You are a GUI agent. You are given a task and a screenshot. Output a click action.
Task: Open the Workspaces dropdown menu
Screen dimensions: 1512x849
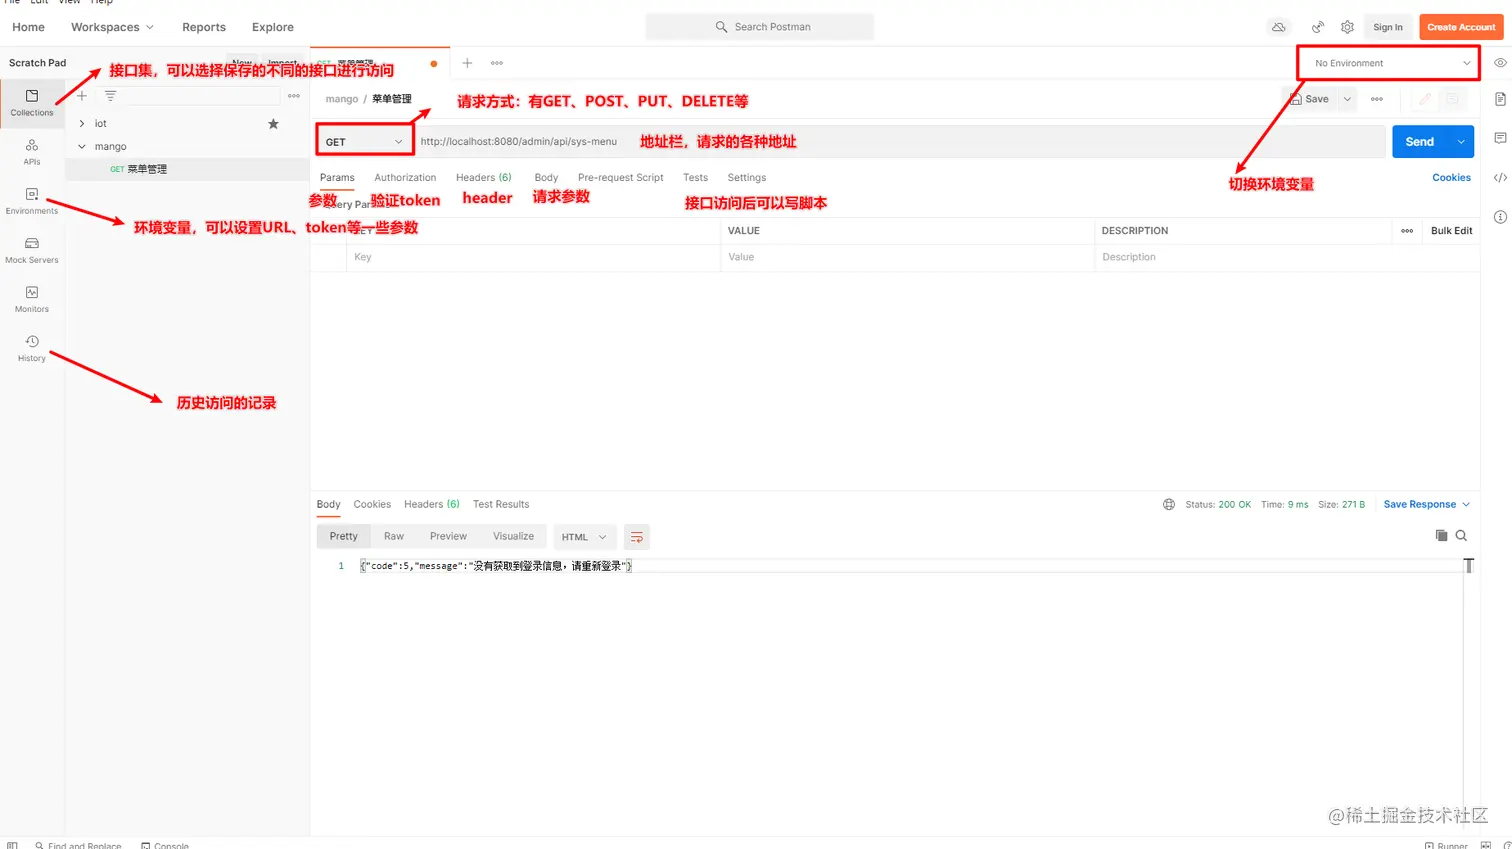click(x=112, y=27)
